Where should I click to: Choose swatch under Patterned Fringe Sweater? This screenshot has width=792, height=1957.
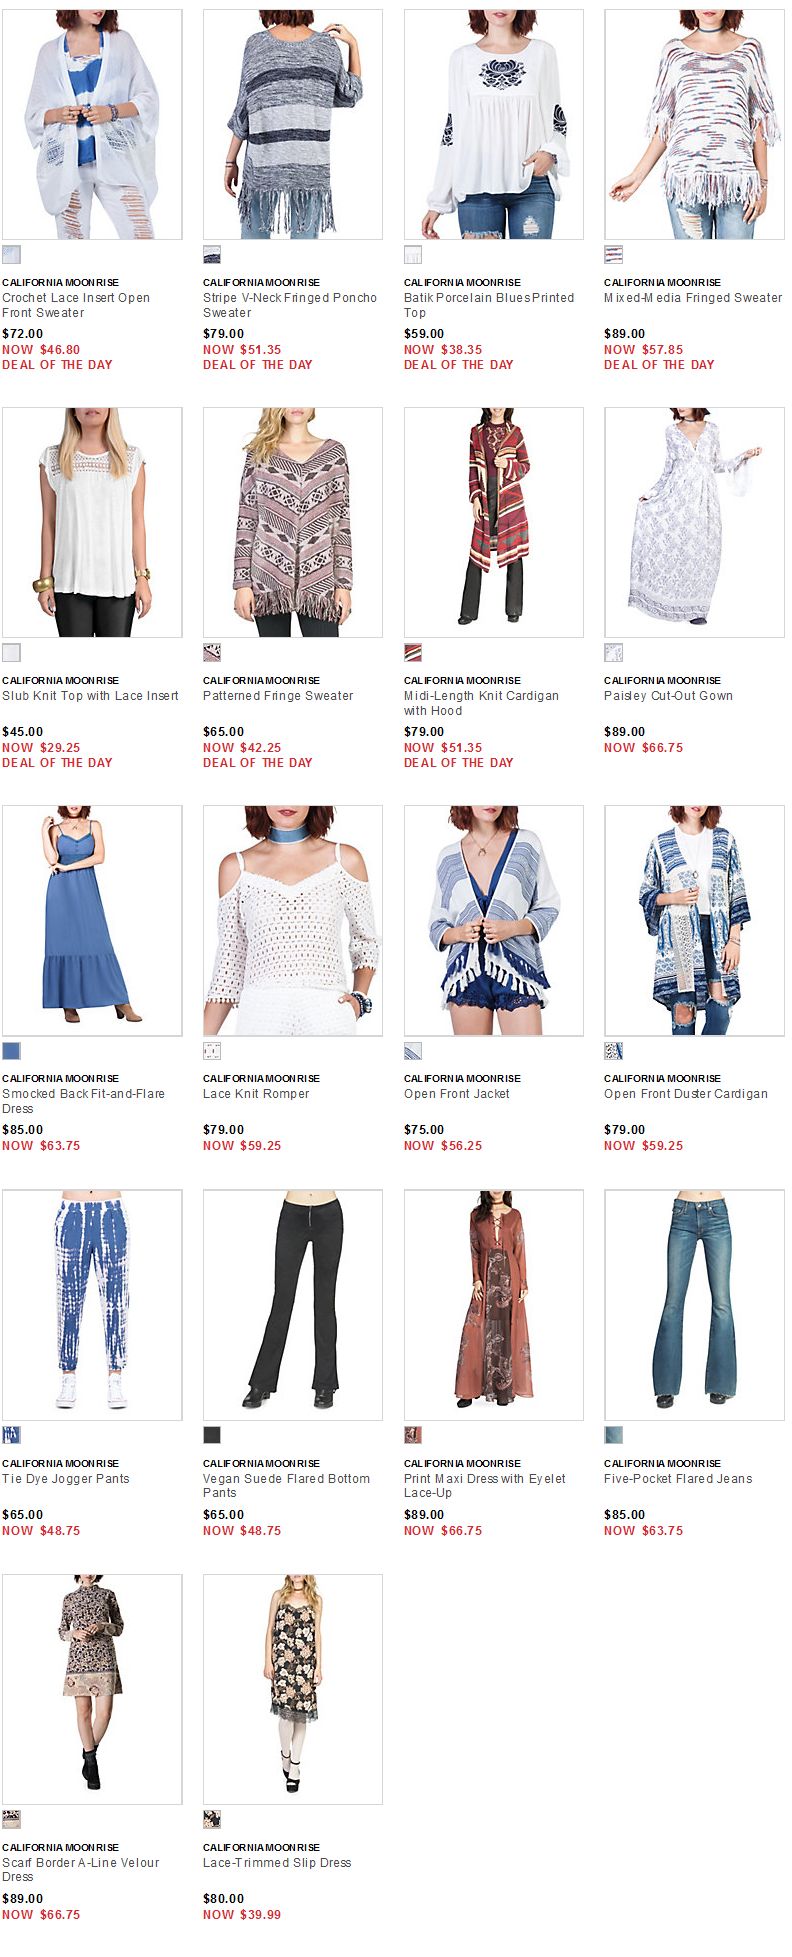tap(212, 652)
